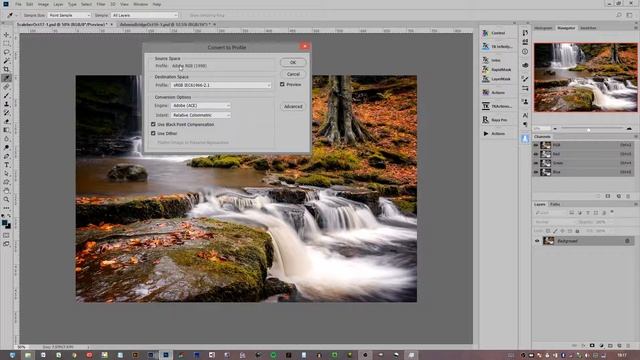Select the Rectangular Marquee tool

(x=6, y=43)
